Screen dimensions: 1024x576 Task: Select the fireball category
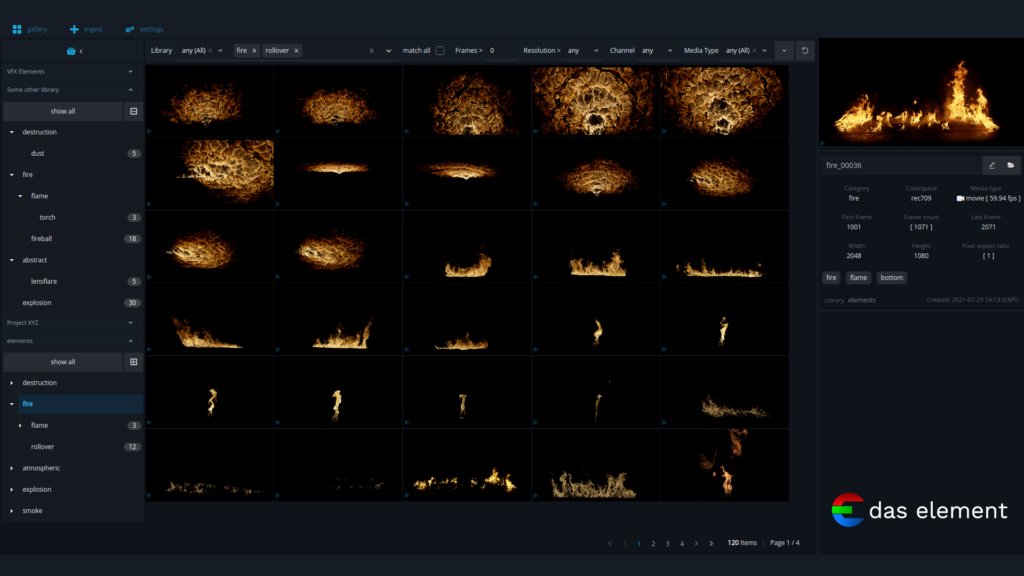tap(41, 239)
